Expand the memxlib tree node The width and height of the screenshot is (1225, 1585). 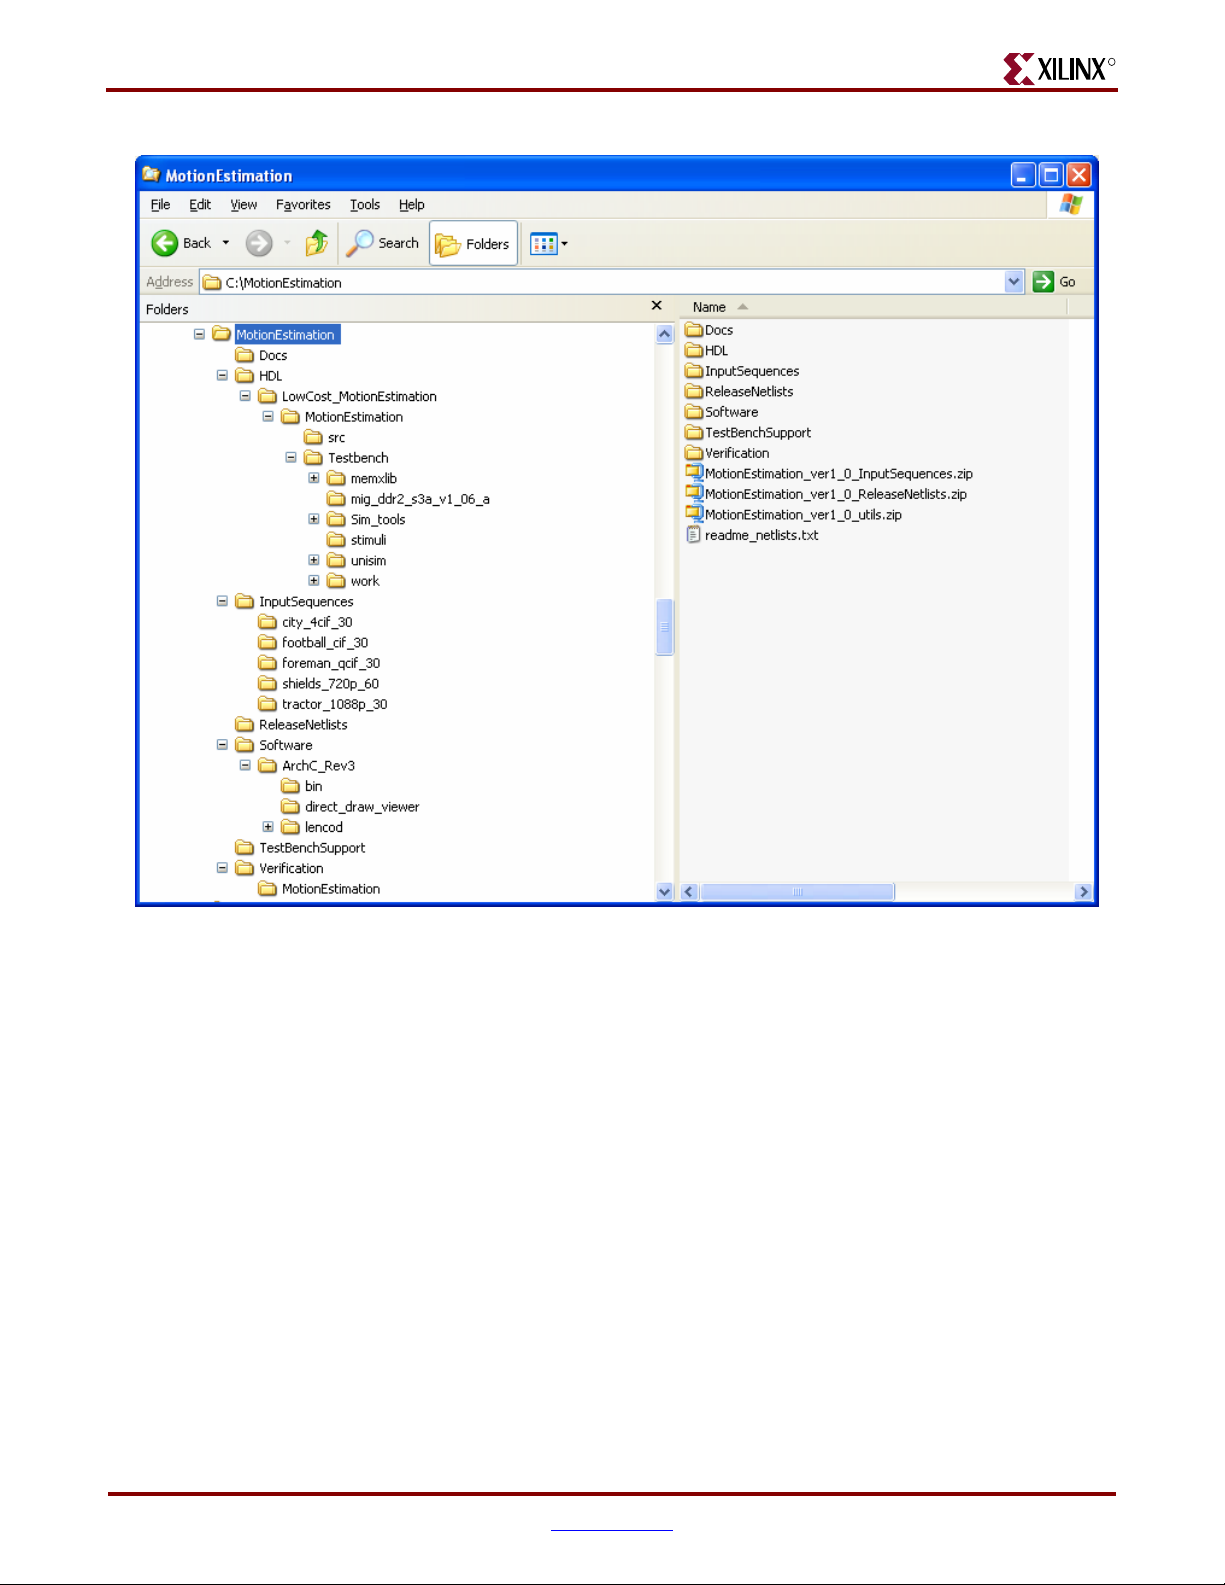click(x=314, y=478)
